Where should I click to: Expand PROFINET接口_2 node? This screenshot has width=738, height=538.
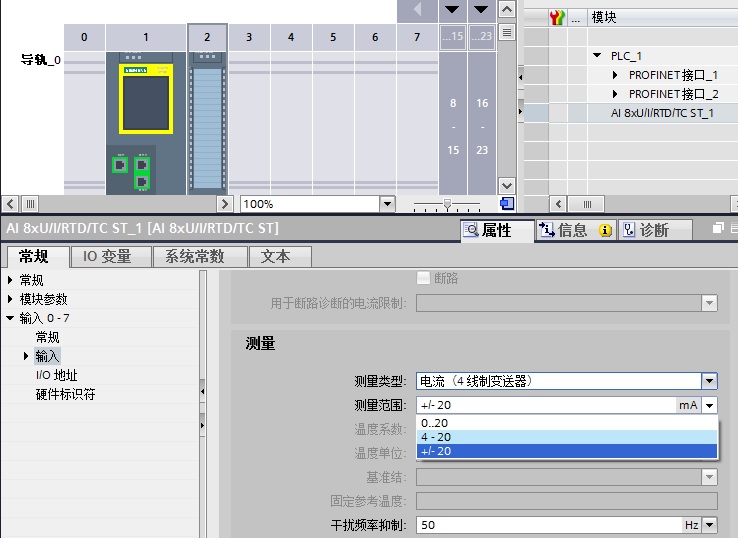(x=615, y=94)
